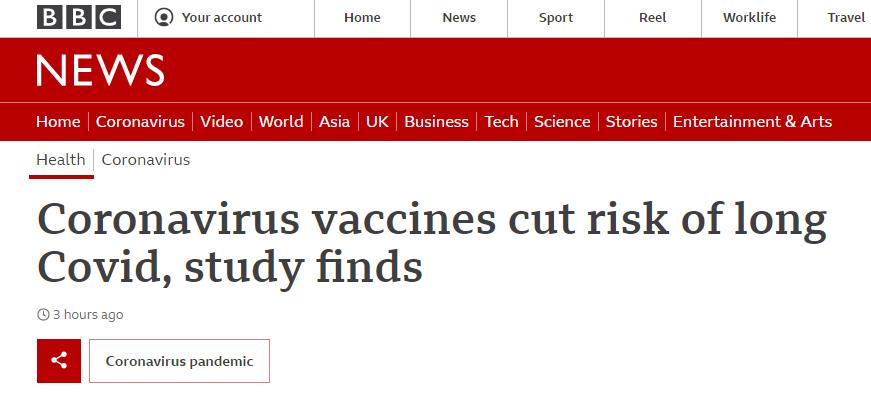Open the account avatar icon
Viewport: 871px width, 405px height.
click(x=164, y=17)
